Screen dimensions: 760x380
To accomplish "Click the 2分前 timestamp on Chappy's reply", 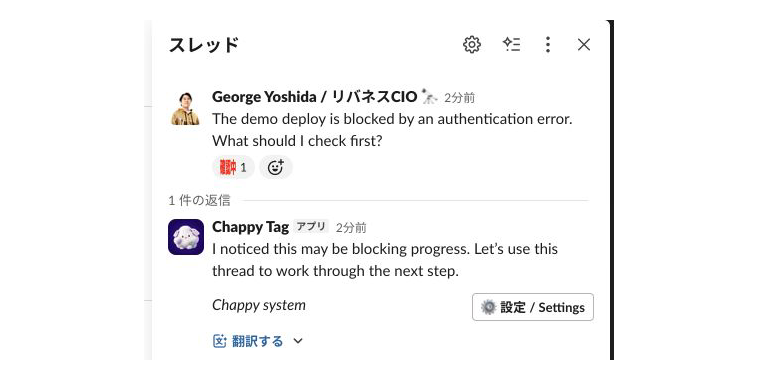I will coord(351,227).
